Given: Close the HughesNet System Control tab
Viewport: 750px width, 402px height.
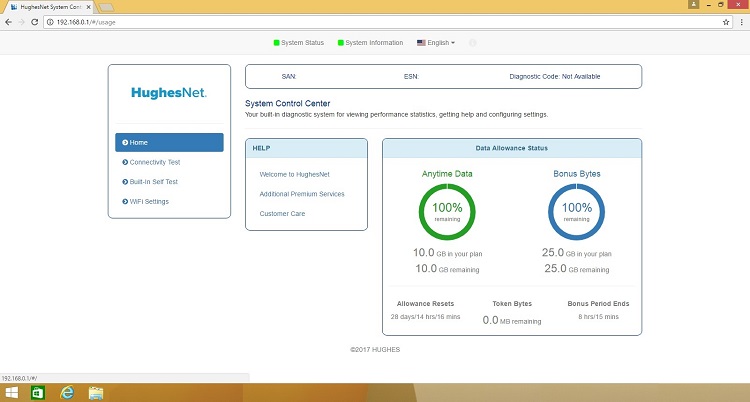Looking at the screenshot, I should click(x=88, y=7).
